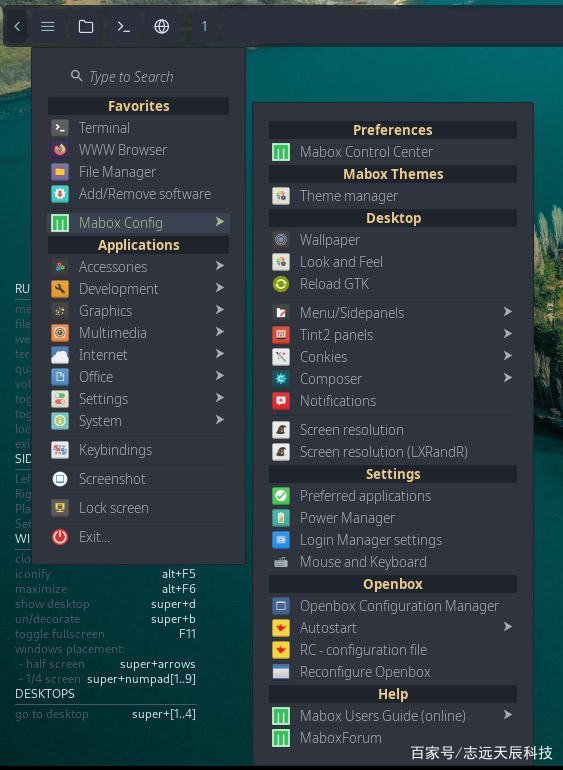Click the Notifications red icon
The width and height of the screenshot is (563, 770).
[x=281, y=401]
